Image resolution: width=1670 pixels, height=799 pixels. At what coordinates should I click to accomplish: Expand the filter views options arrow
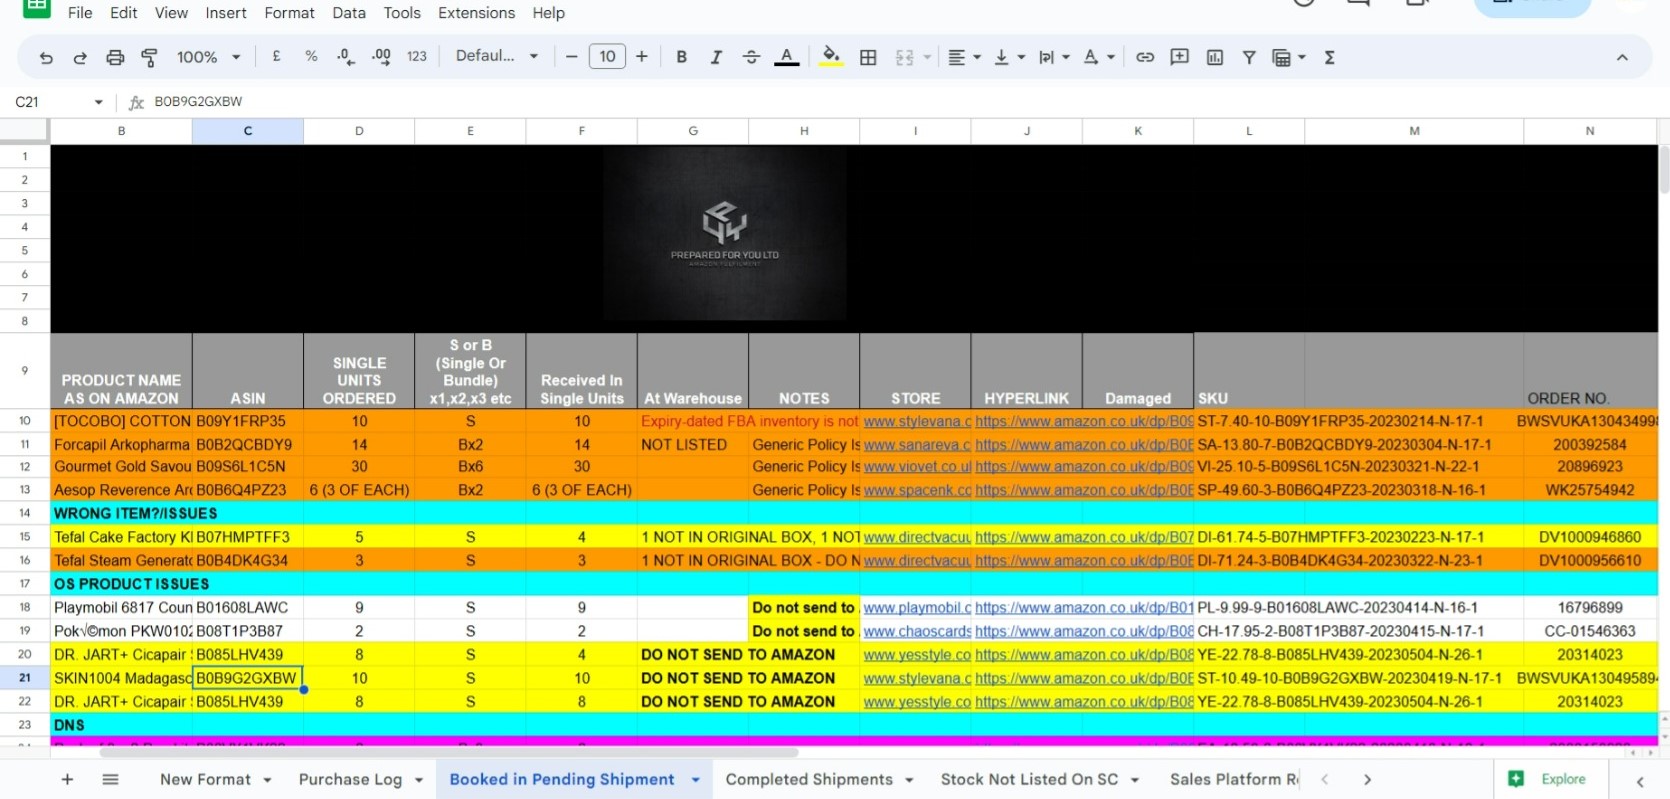(1302, 58)
